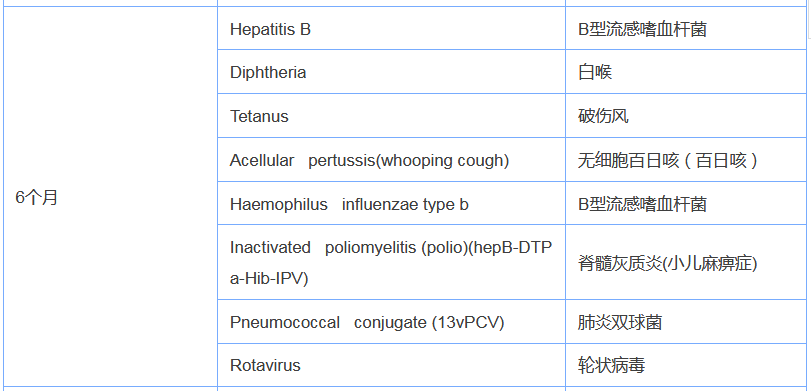Screen dimensions: 811x391
Task: Select the 轮状病毒 cell
Action: 686,365
